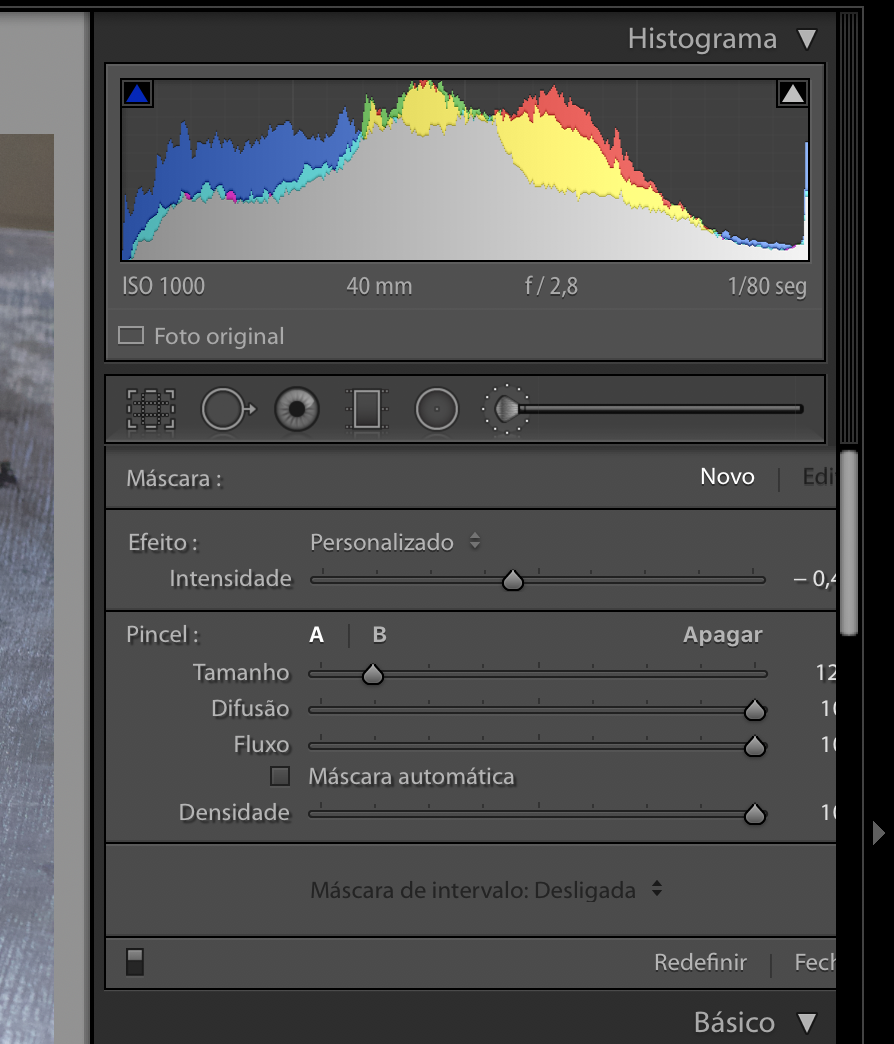Select the Crop Overlay tool

pos(150,409)
